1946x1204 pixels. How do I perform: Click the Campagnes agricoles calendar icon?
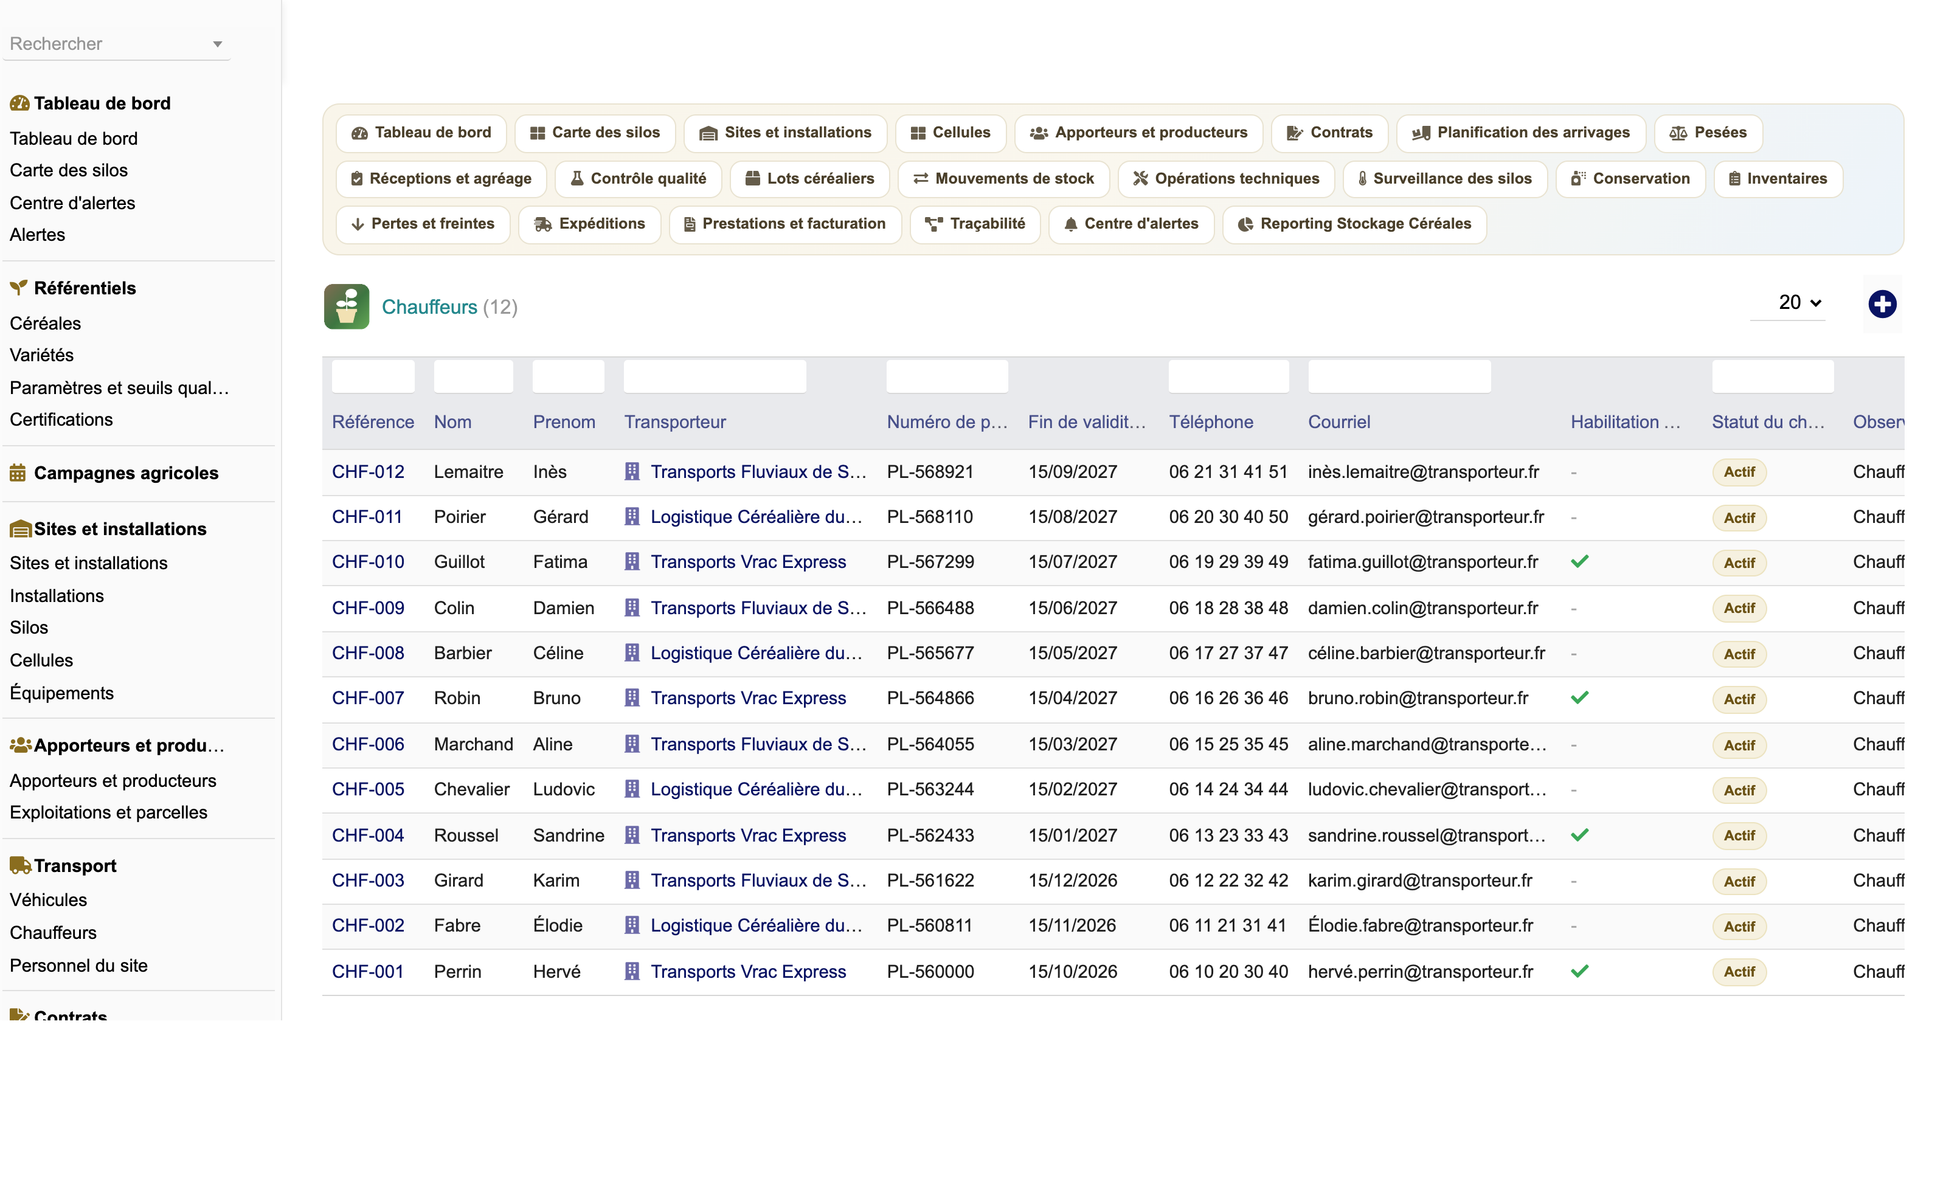pyautogui.click(x=18, y=473)
